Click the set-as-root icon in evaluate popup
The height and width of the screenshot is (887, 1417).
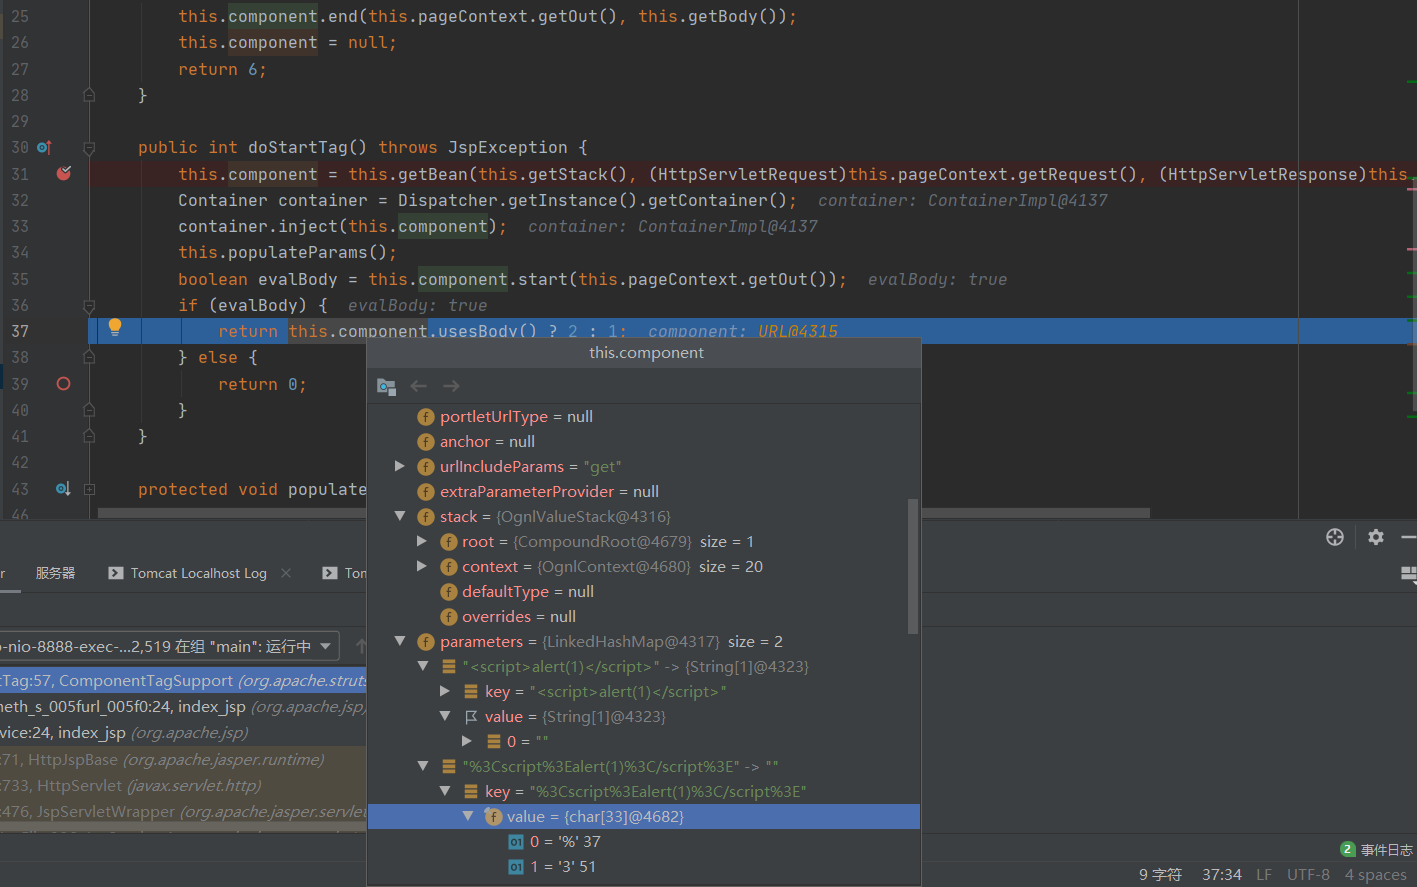tap(386, 386)
